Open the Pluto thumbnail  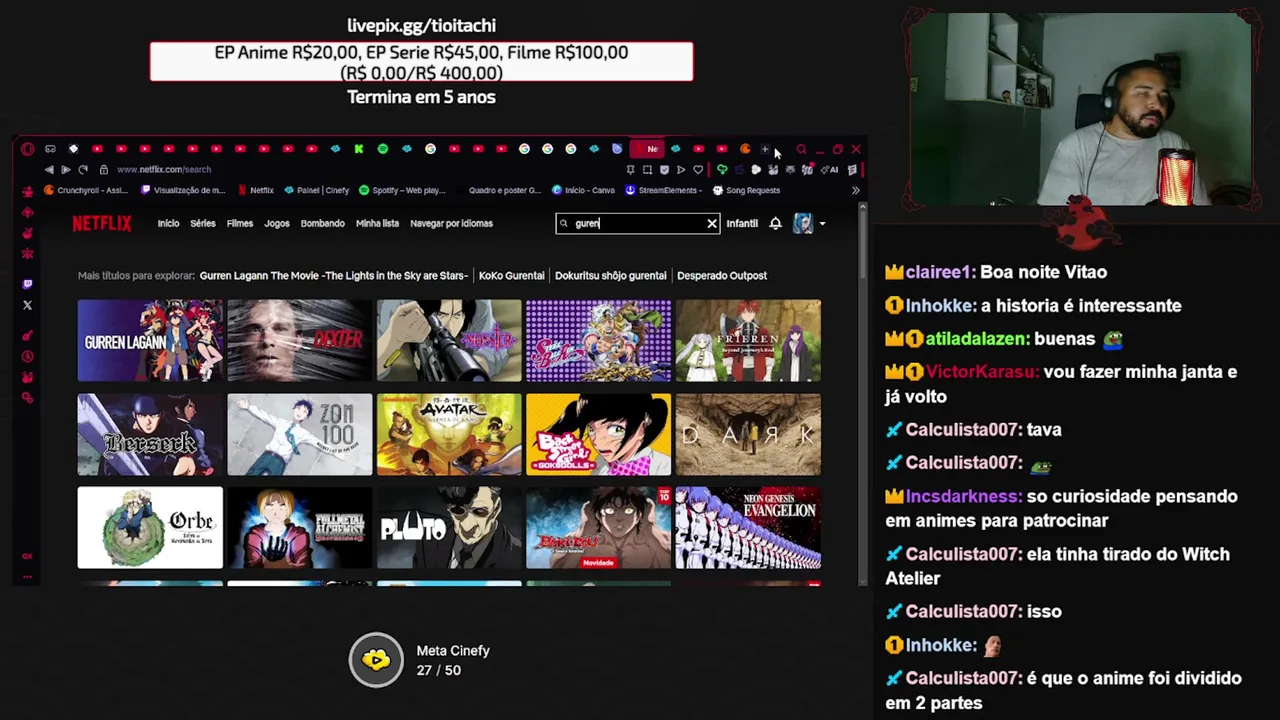tap(449, 528)
